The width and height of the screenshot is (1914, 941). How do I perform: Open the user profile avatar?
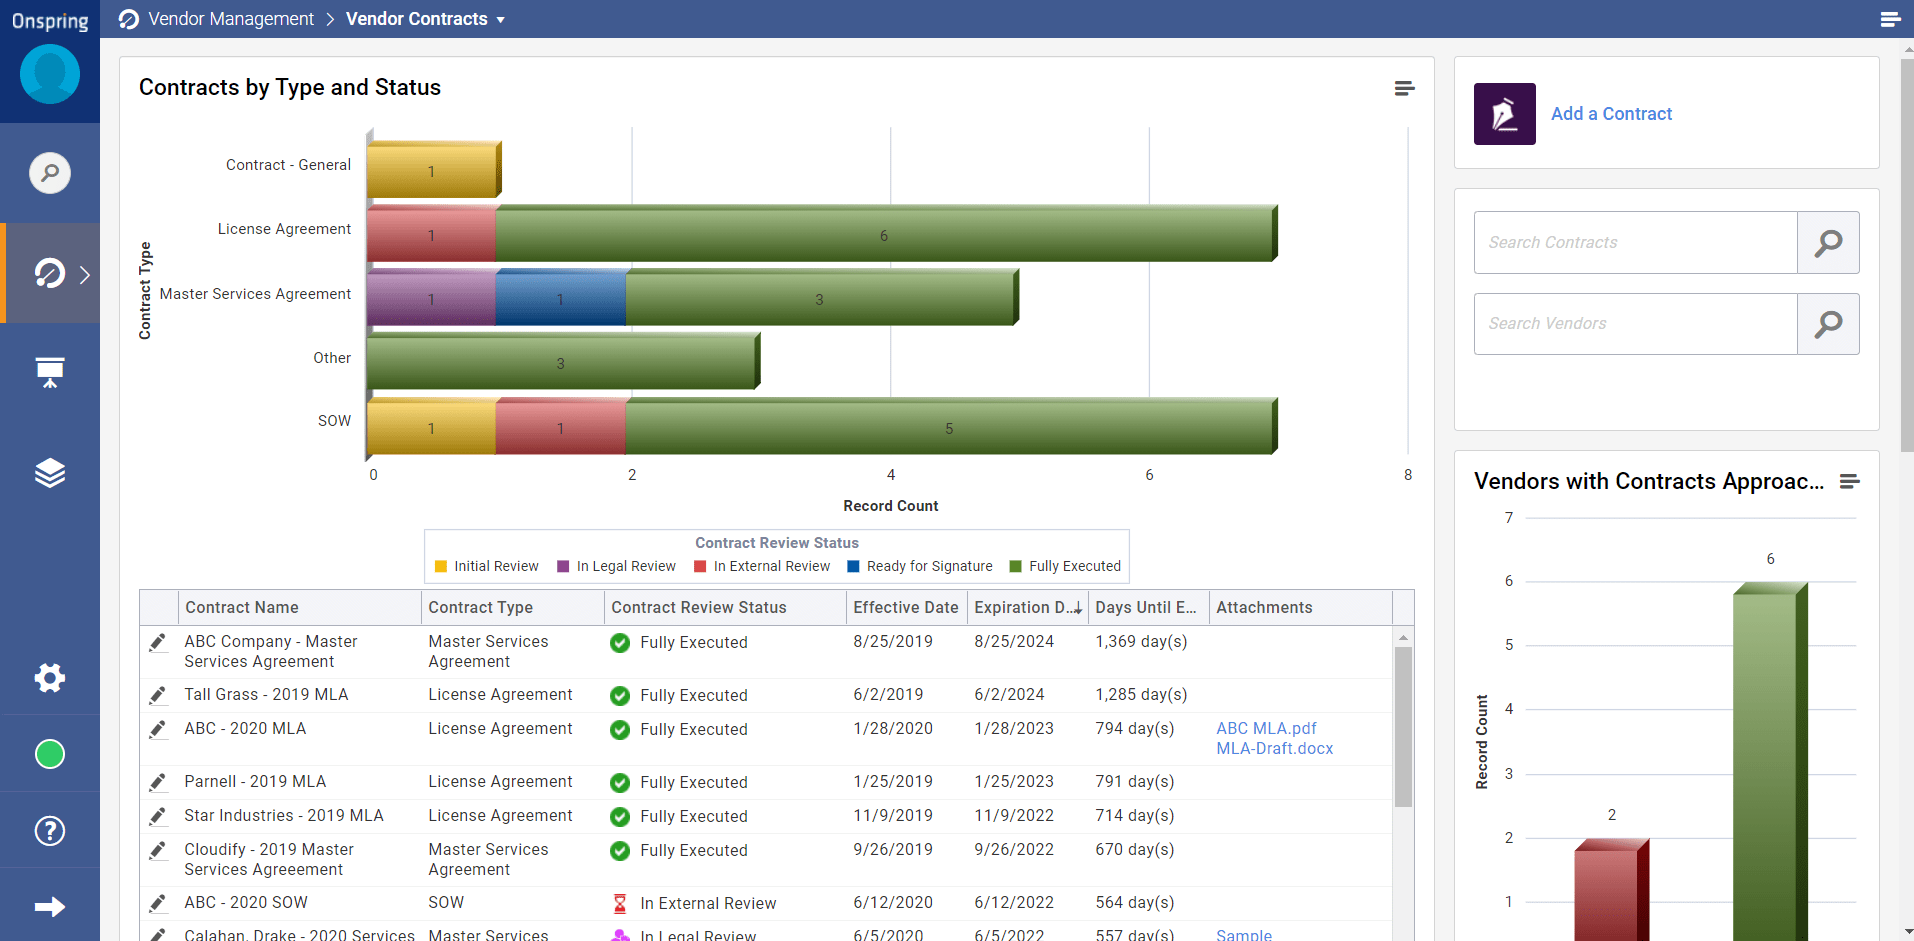click(50, 74)
